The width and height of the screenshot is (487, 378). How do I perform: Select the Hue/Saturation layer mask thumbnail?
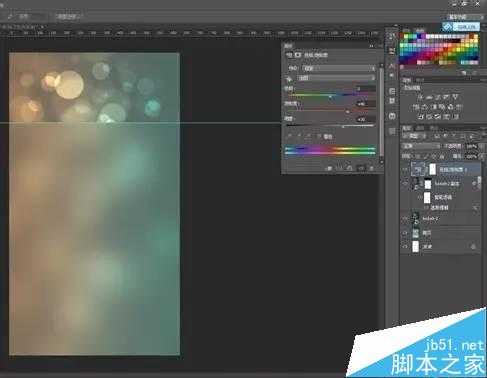pos(433,169)
